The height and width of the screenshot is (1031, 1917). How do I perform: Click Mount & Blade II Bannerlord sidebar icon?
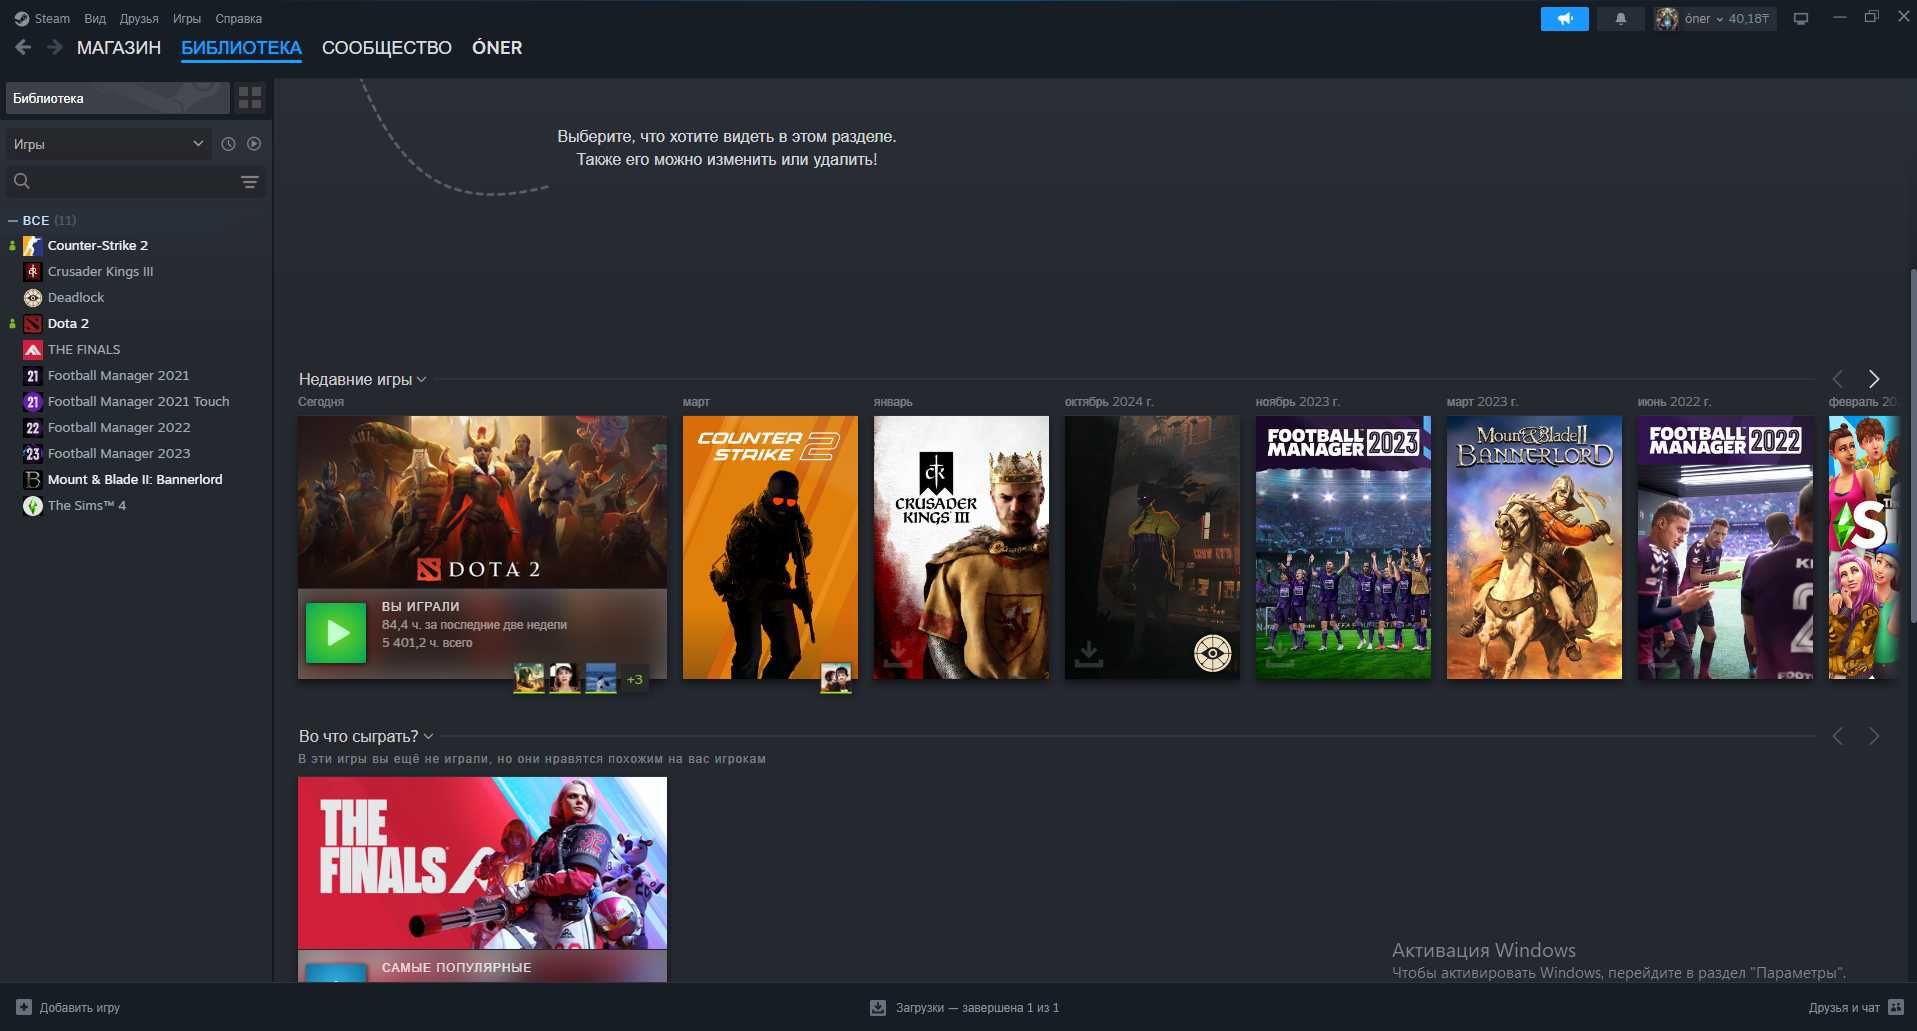pos(33,479)
